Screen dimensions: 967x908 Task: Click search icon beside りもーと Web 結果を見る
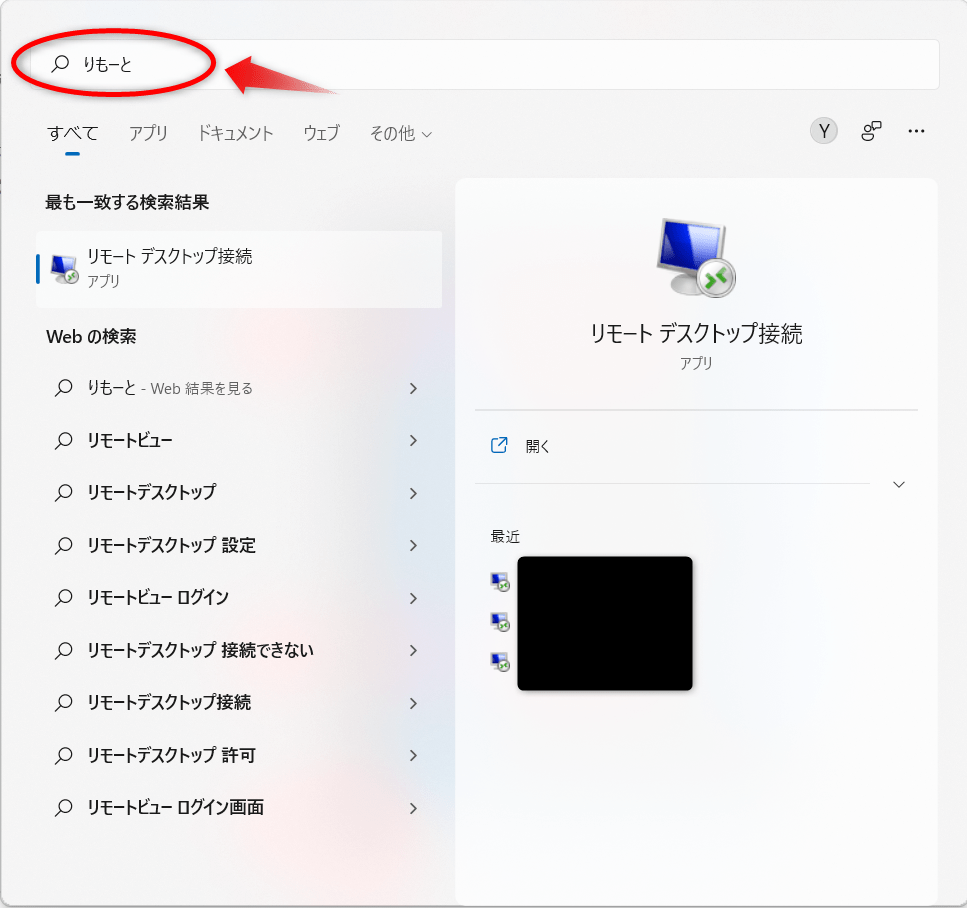coord(64,388)
